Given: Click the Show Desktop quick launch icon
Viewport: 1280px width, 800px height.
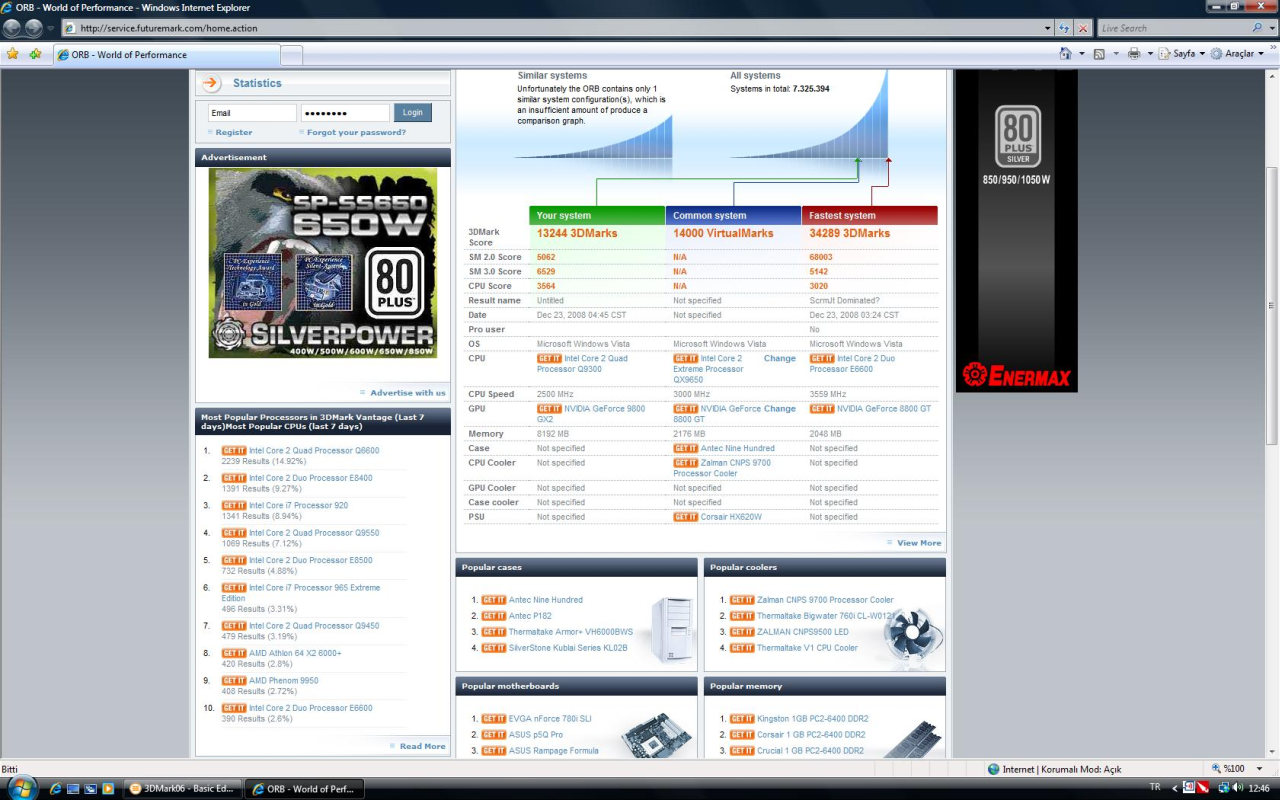Looking at the screenshot, I should pyautogui.click(x=73, y=788).
